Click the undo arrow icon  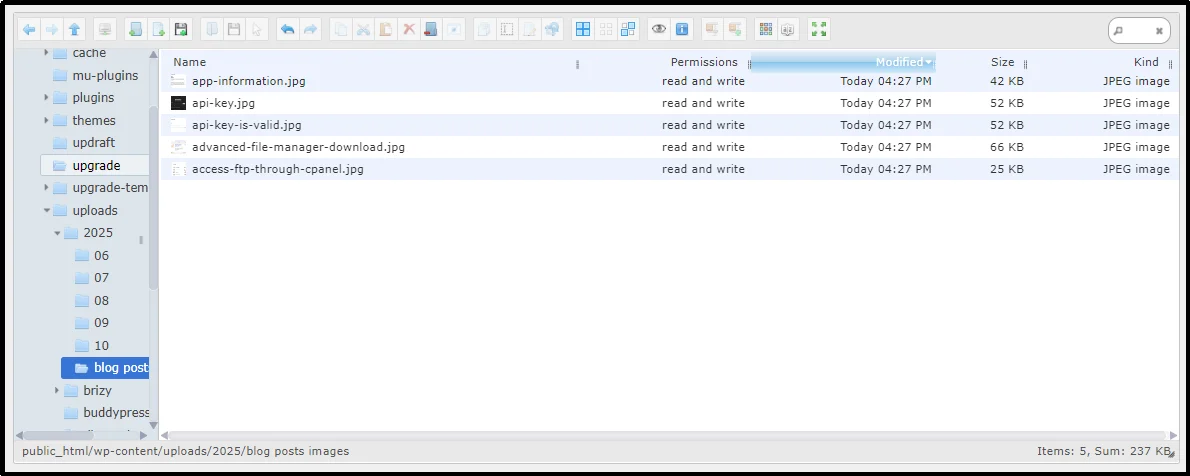coord(288,30)
